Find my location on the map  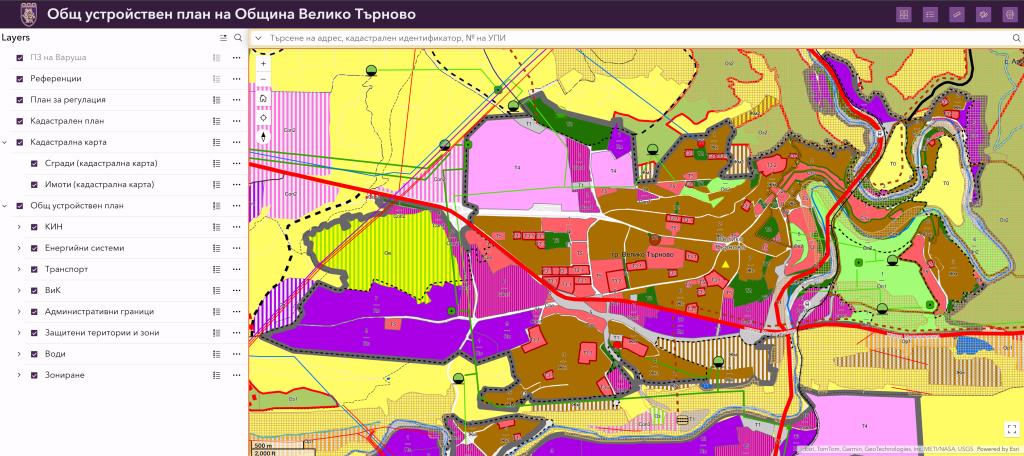263,118
